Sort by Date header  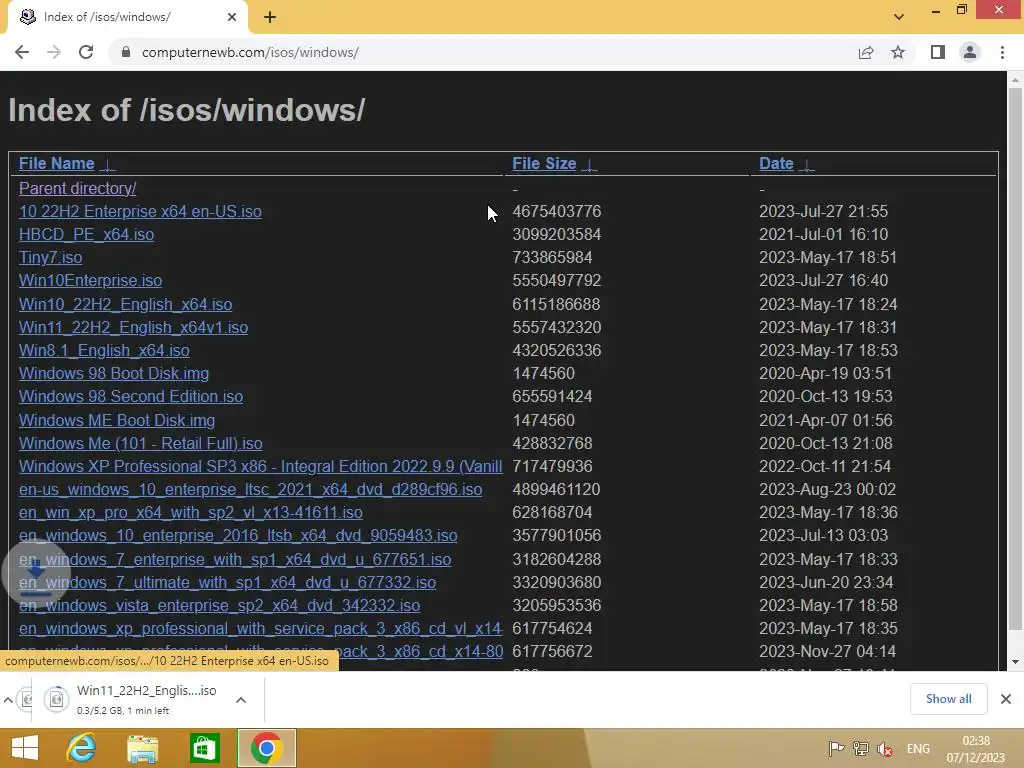(x=776, y=163)
